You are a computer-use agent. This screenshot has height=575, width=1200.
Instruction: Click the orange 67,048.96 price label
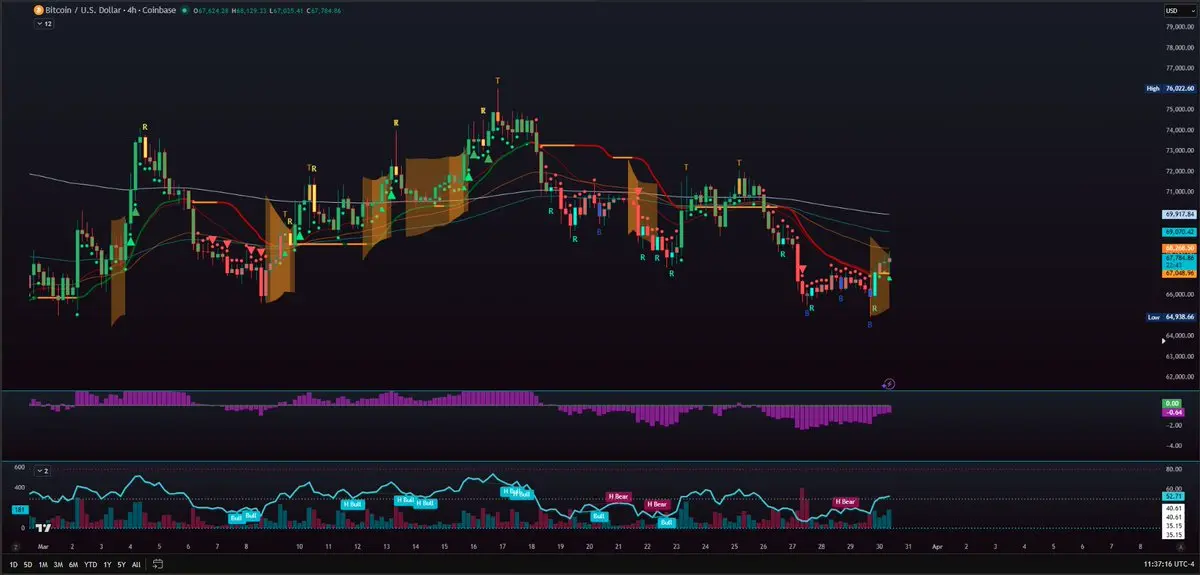tap(1178, 272)
